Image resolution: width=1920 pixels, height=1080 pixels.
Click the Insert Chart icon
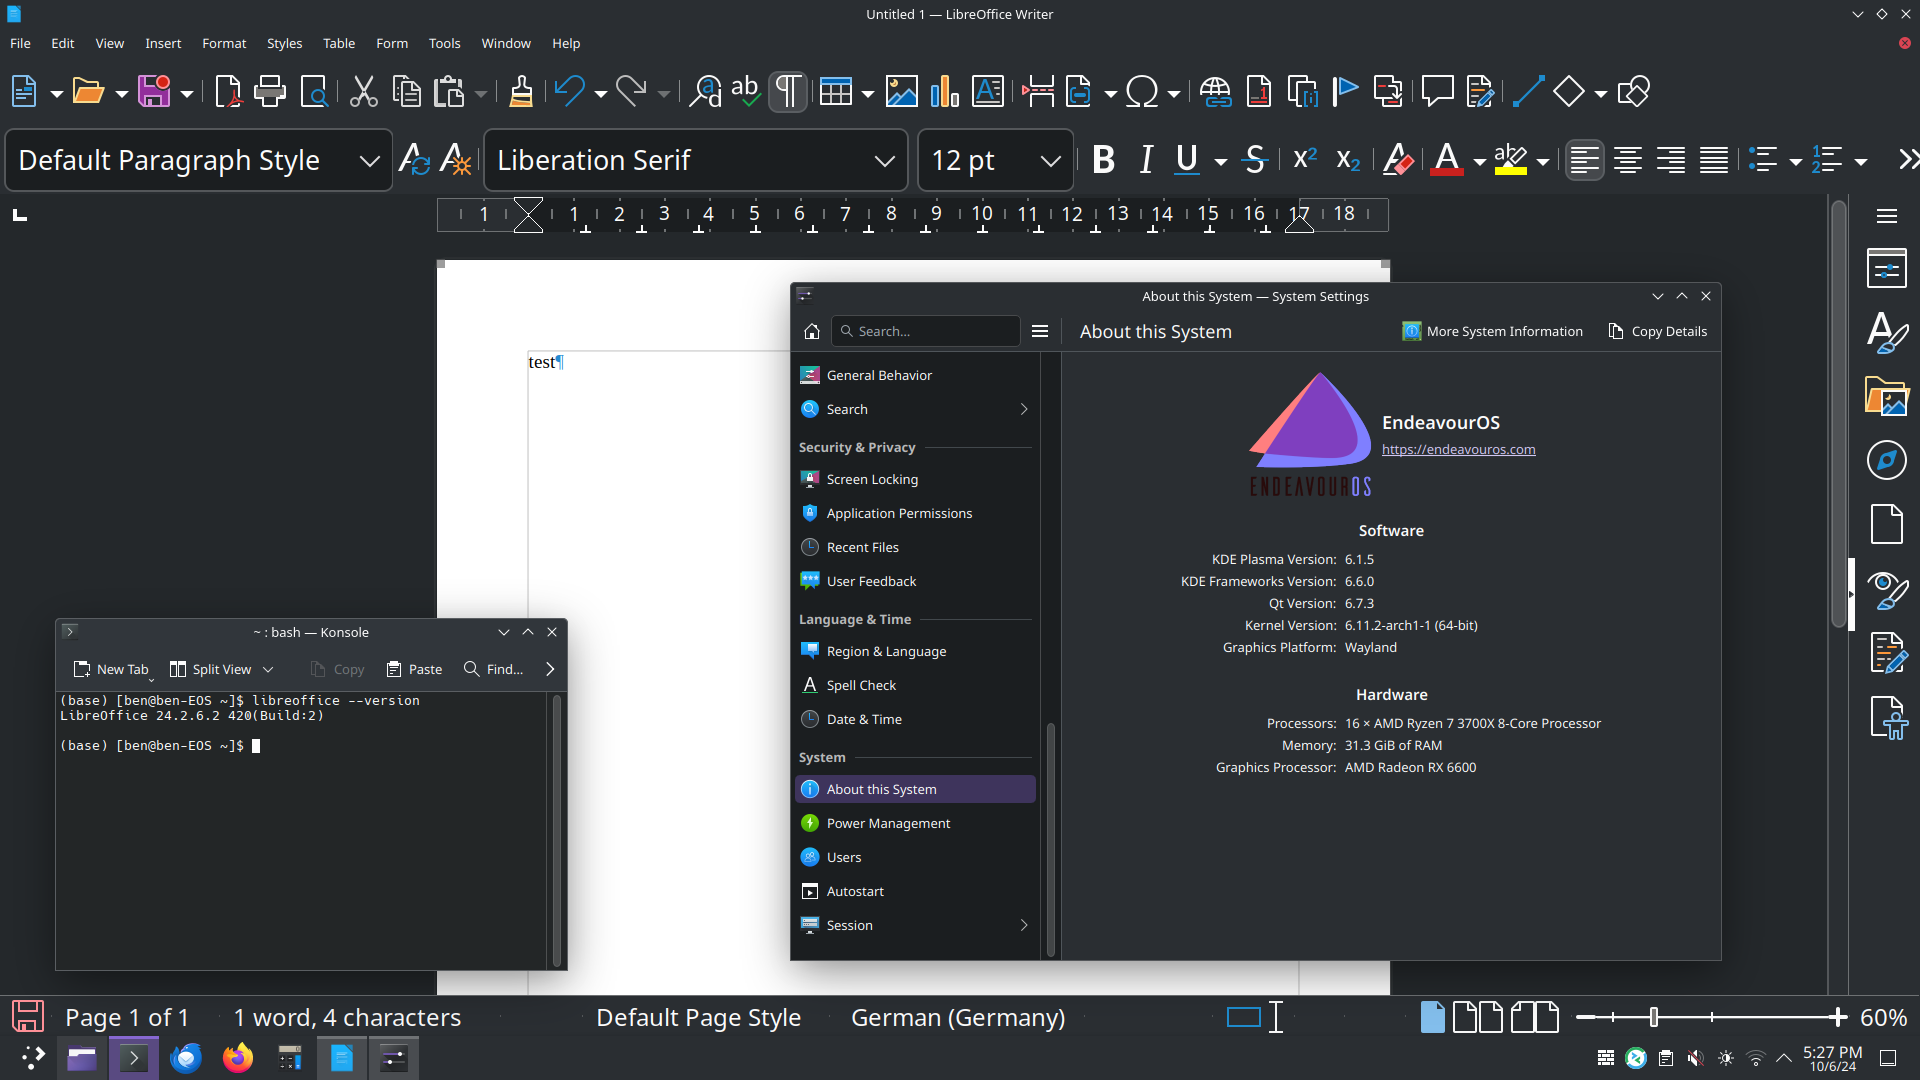pos(944,92)
